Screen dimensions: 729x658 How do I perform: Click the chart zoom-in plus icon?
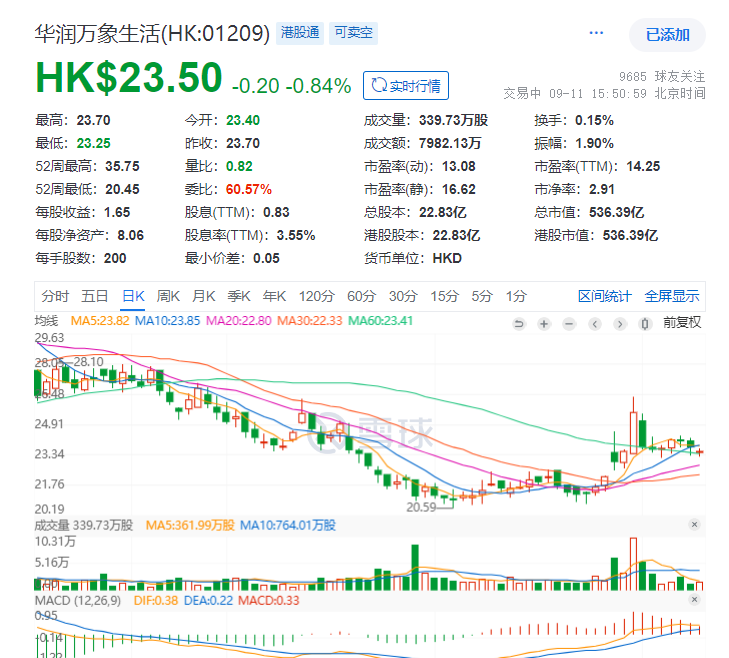544,324
